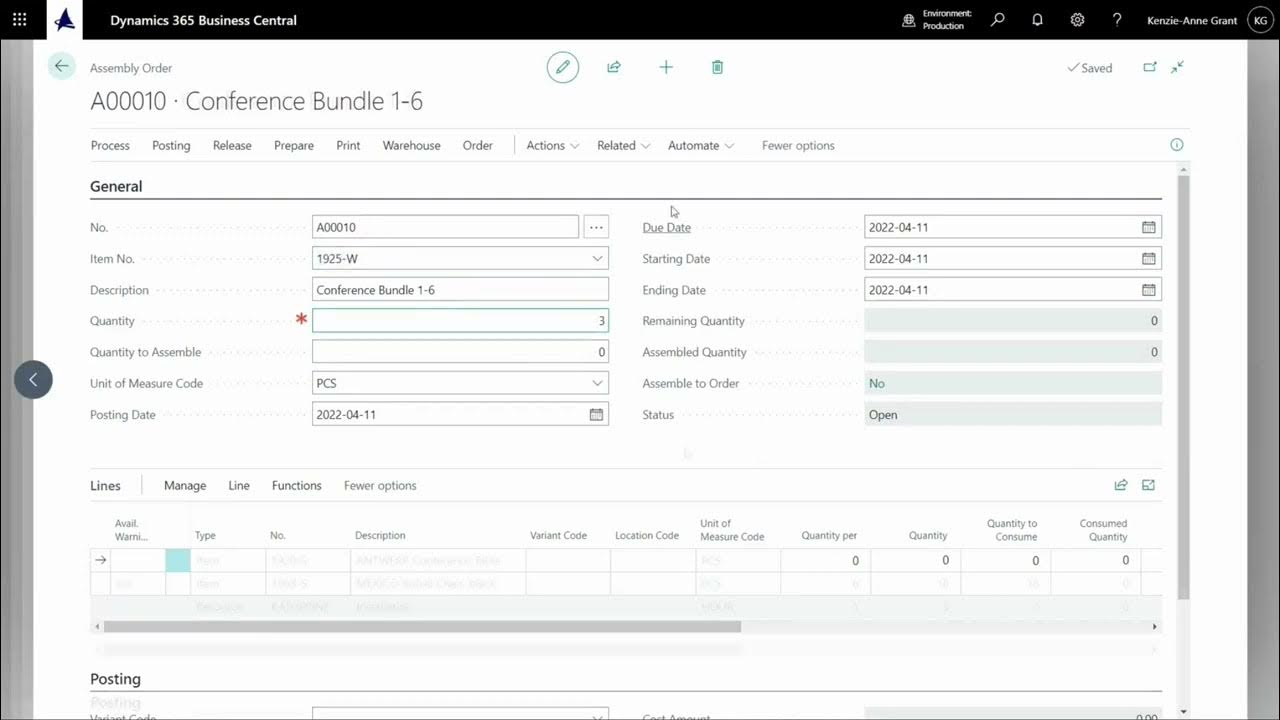Image resolution: width=1280 pixels, height=720 pixels.
Task: Click the Variant Code column header
Action: tap(558, 535)
